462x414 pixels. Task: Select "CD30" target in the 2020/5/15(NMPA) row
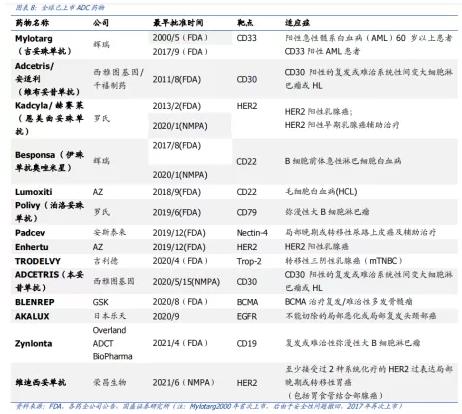(246, 282)
